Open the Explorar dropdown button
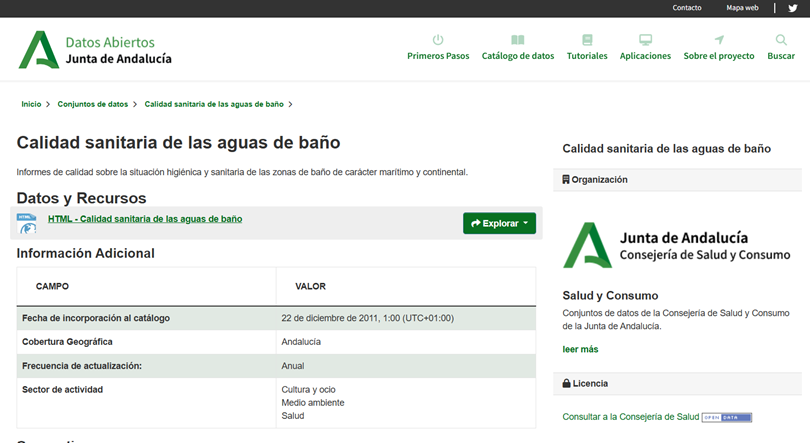 pos(499,223)
